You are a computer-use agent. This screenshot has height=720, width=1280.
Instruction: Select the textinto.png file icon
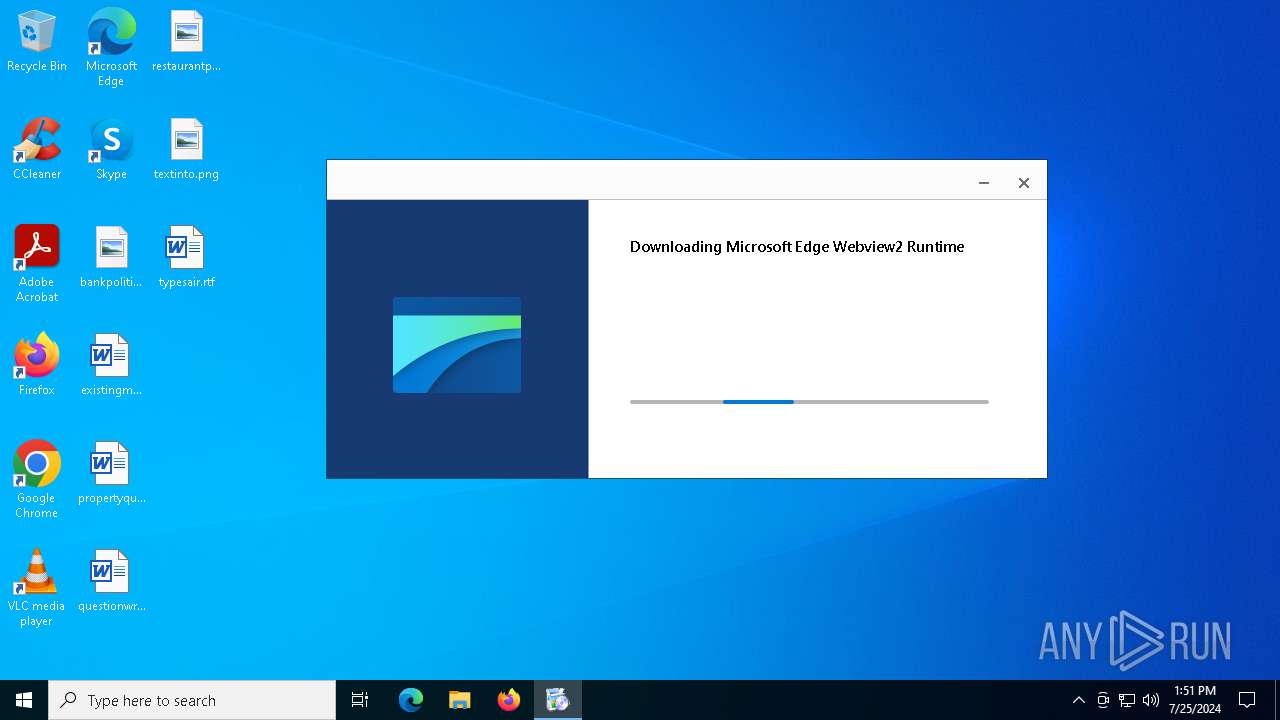(186, 150)
